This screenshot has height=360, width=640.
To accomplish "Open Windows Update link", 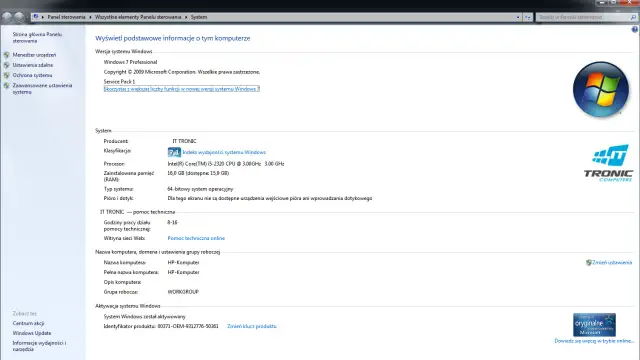I will (x=32, y=333).
